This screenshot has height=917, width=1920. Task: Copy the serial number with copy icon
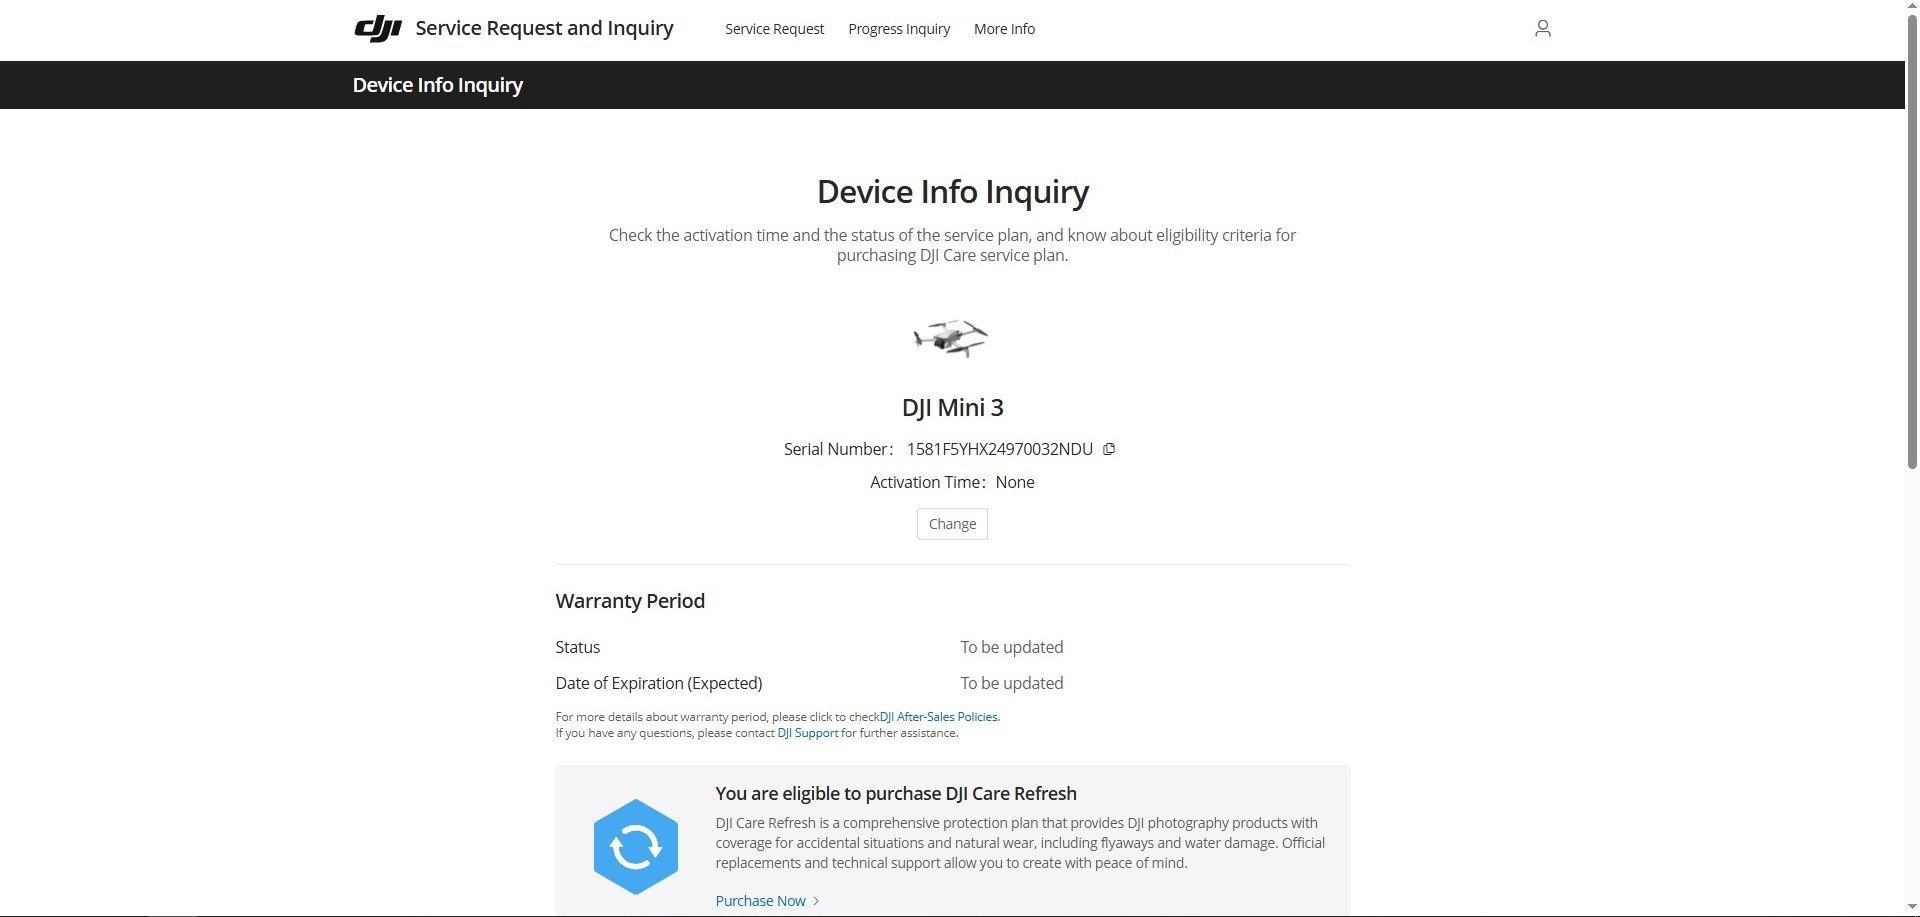pos(1108,450)
